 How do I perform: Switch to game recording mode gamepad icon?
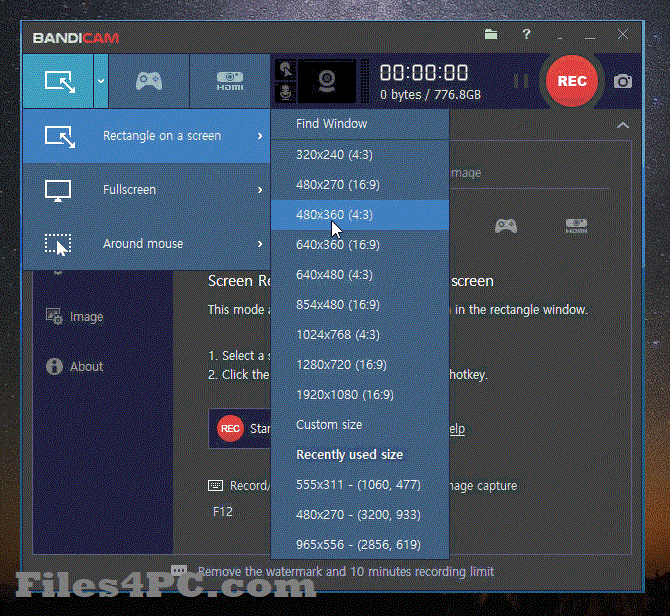tap(149, 81)
